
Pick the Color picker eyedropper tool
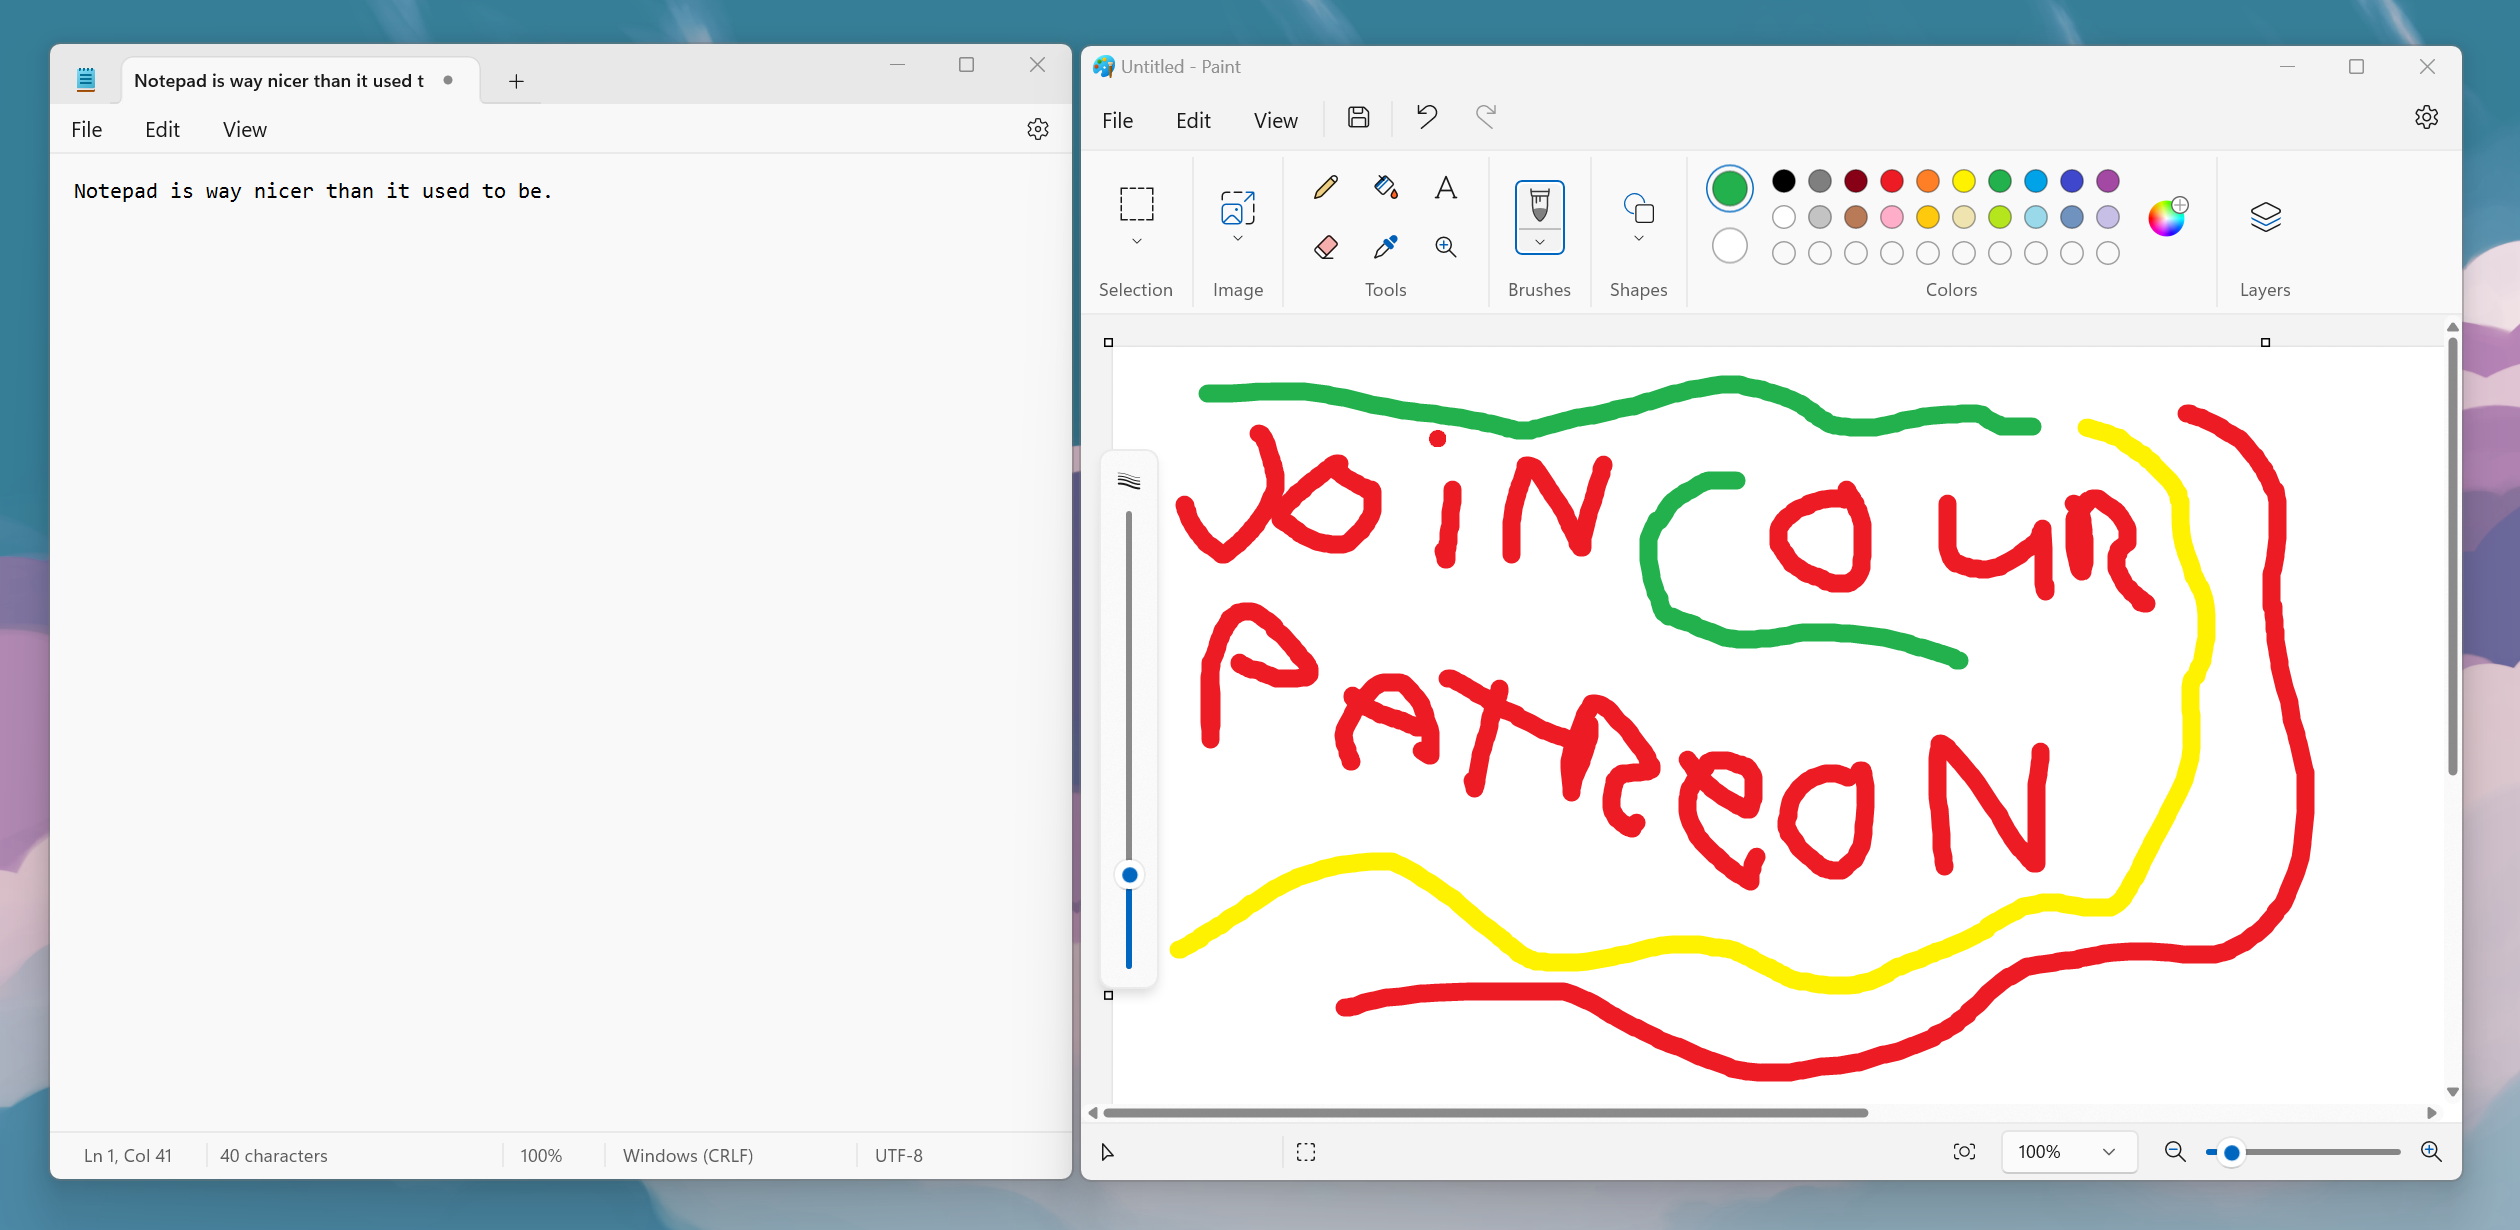coord(1385,247)
